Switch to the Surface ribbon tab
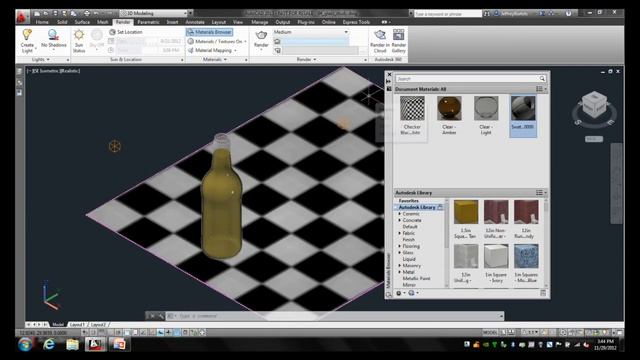The height and width of the screenshot is (360, 640). click(82, 22)
